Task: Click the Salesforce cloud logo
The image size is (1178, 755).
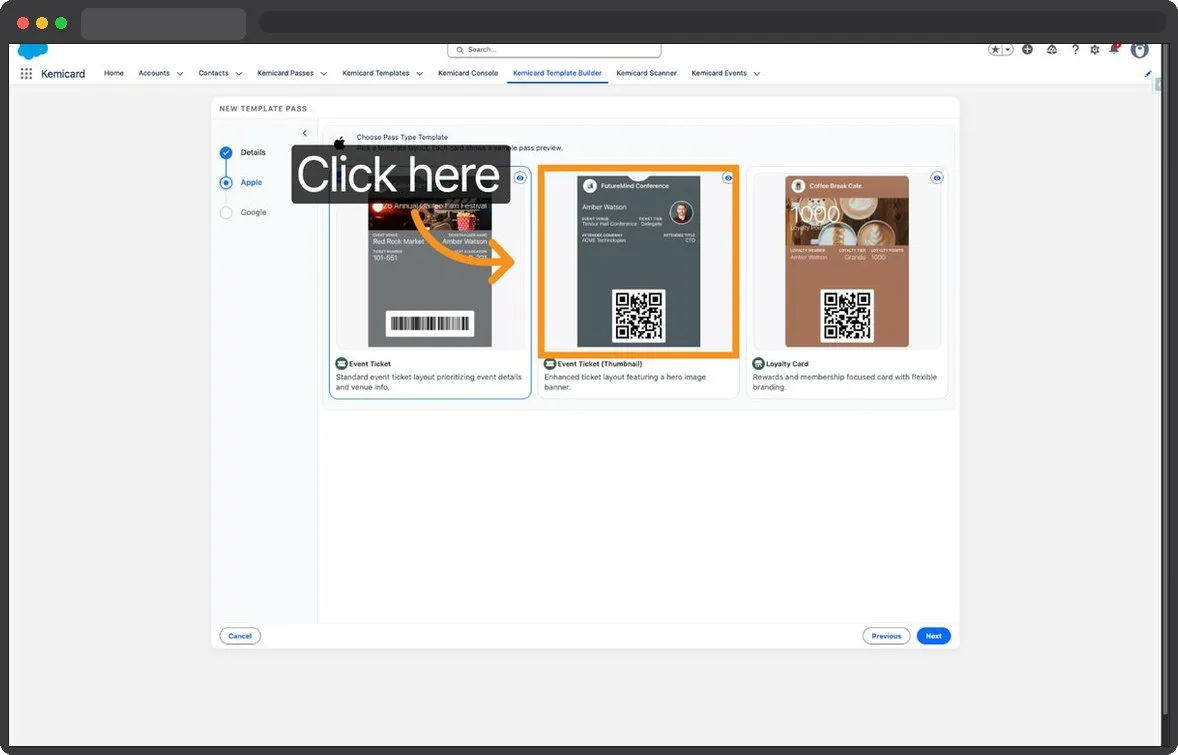Action: (32, 50)
